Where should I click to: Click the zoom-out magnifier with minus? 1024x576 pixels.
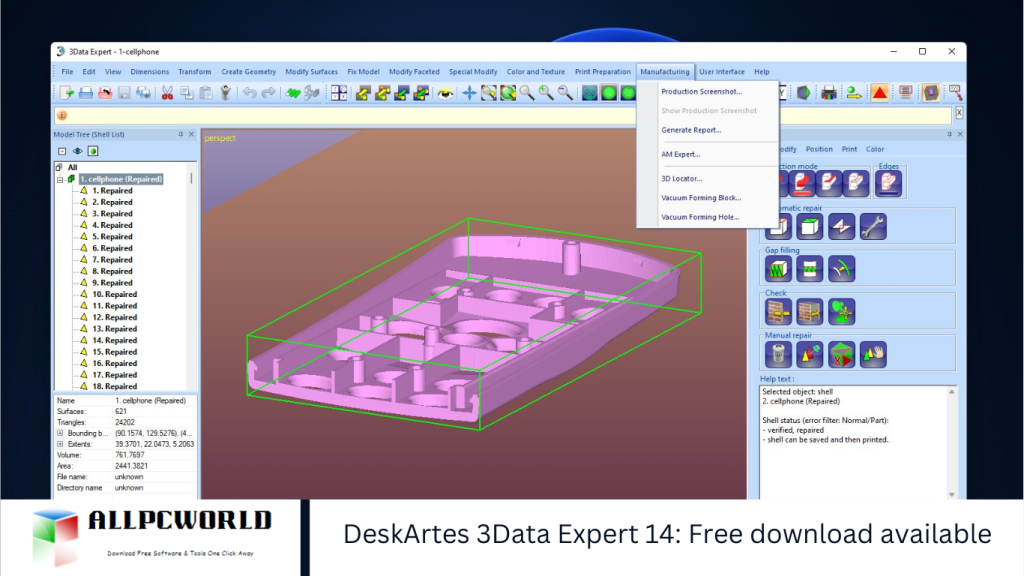click(x=565, y=93)
